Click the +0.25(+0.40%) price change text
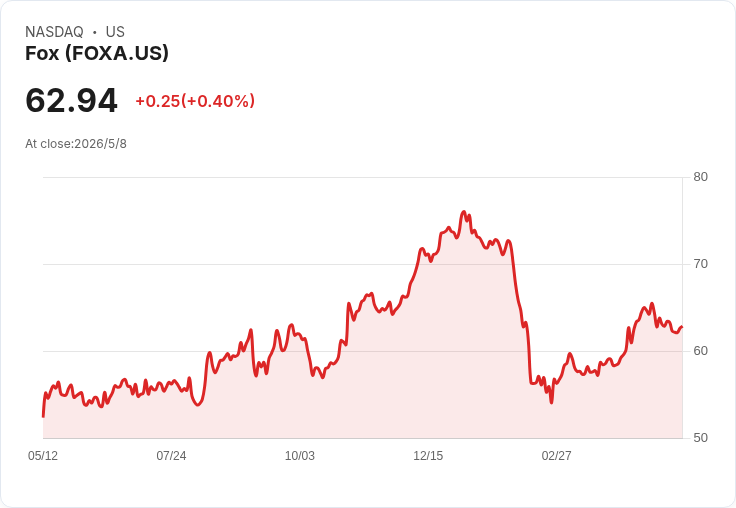The width and height of the screenshot is (736, 508). click(195, 101)
